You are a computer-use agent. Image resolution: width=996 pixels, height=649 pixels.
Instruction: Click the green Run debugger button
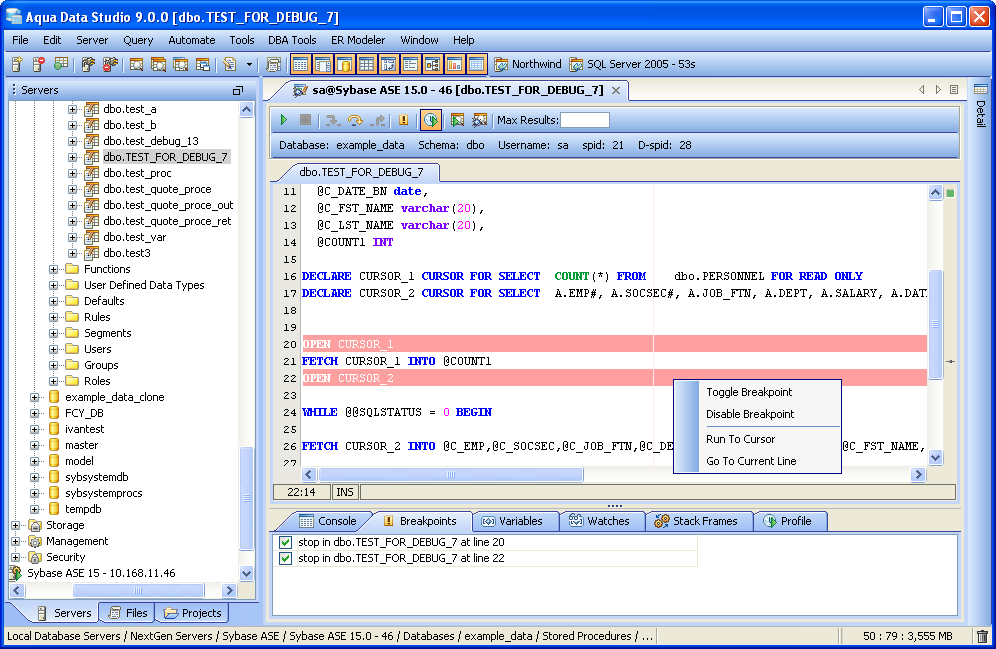pyautogui.click(x=285, y=120)
